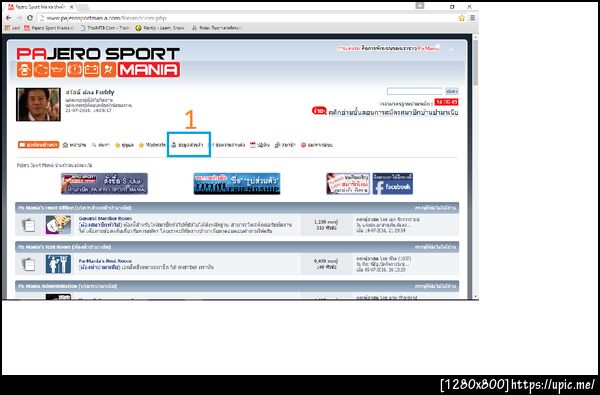Click the forum search text field
The image size is (600, 395).
click(415, 91)
